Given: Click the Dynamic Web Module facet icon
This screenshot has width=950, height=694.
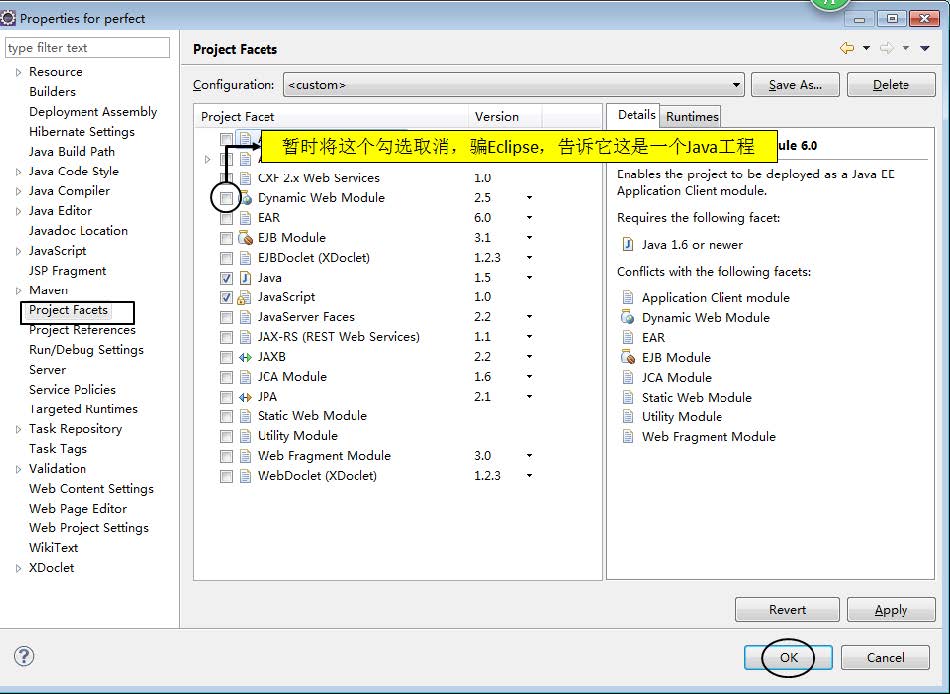Looking at the screenshot, I should (x=245, y=198).
